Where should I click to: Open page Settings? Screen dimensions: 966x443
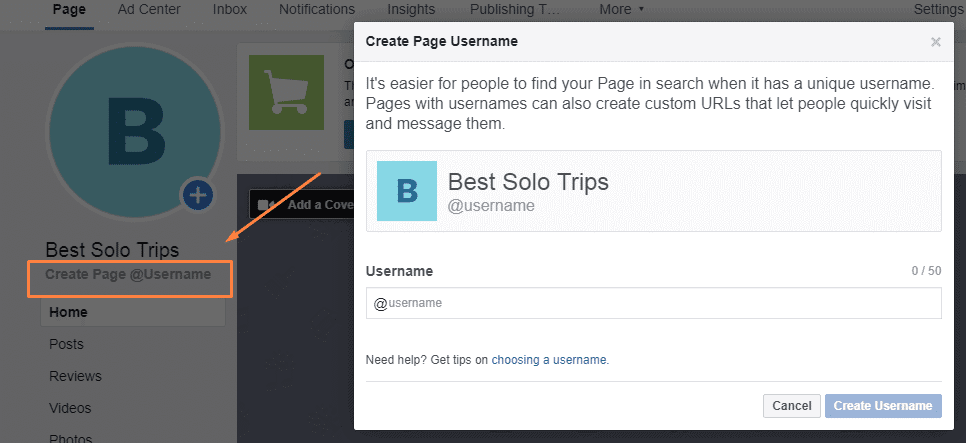click(938, 9)
